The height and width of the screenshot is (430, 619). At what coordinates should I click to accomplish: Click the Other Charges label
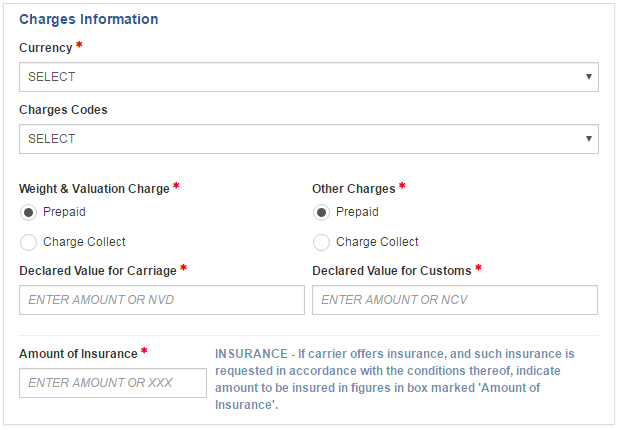354,189
